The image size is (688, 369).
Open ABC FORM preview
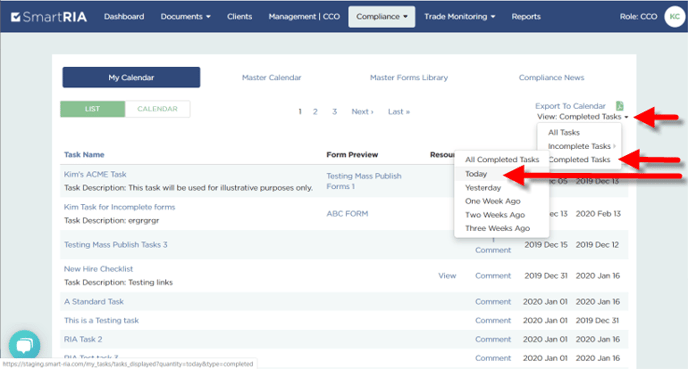click(x=347, y=214)
